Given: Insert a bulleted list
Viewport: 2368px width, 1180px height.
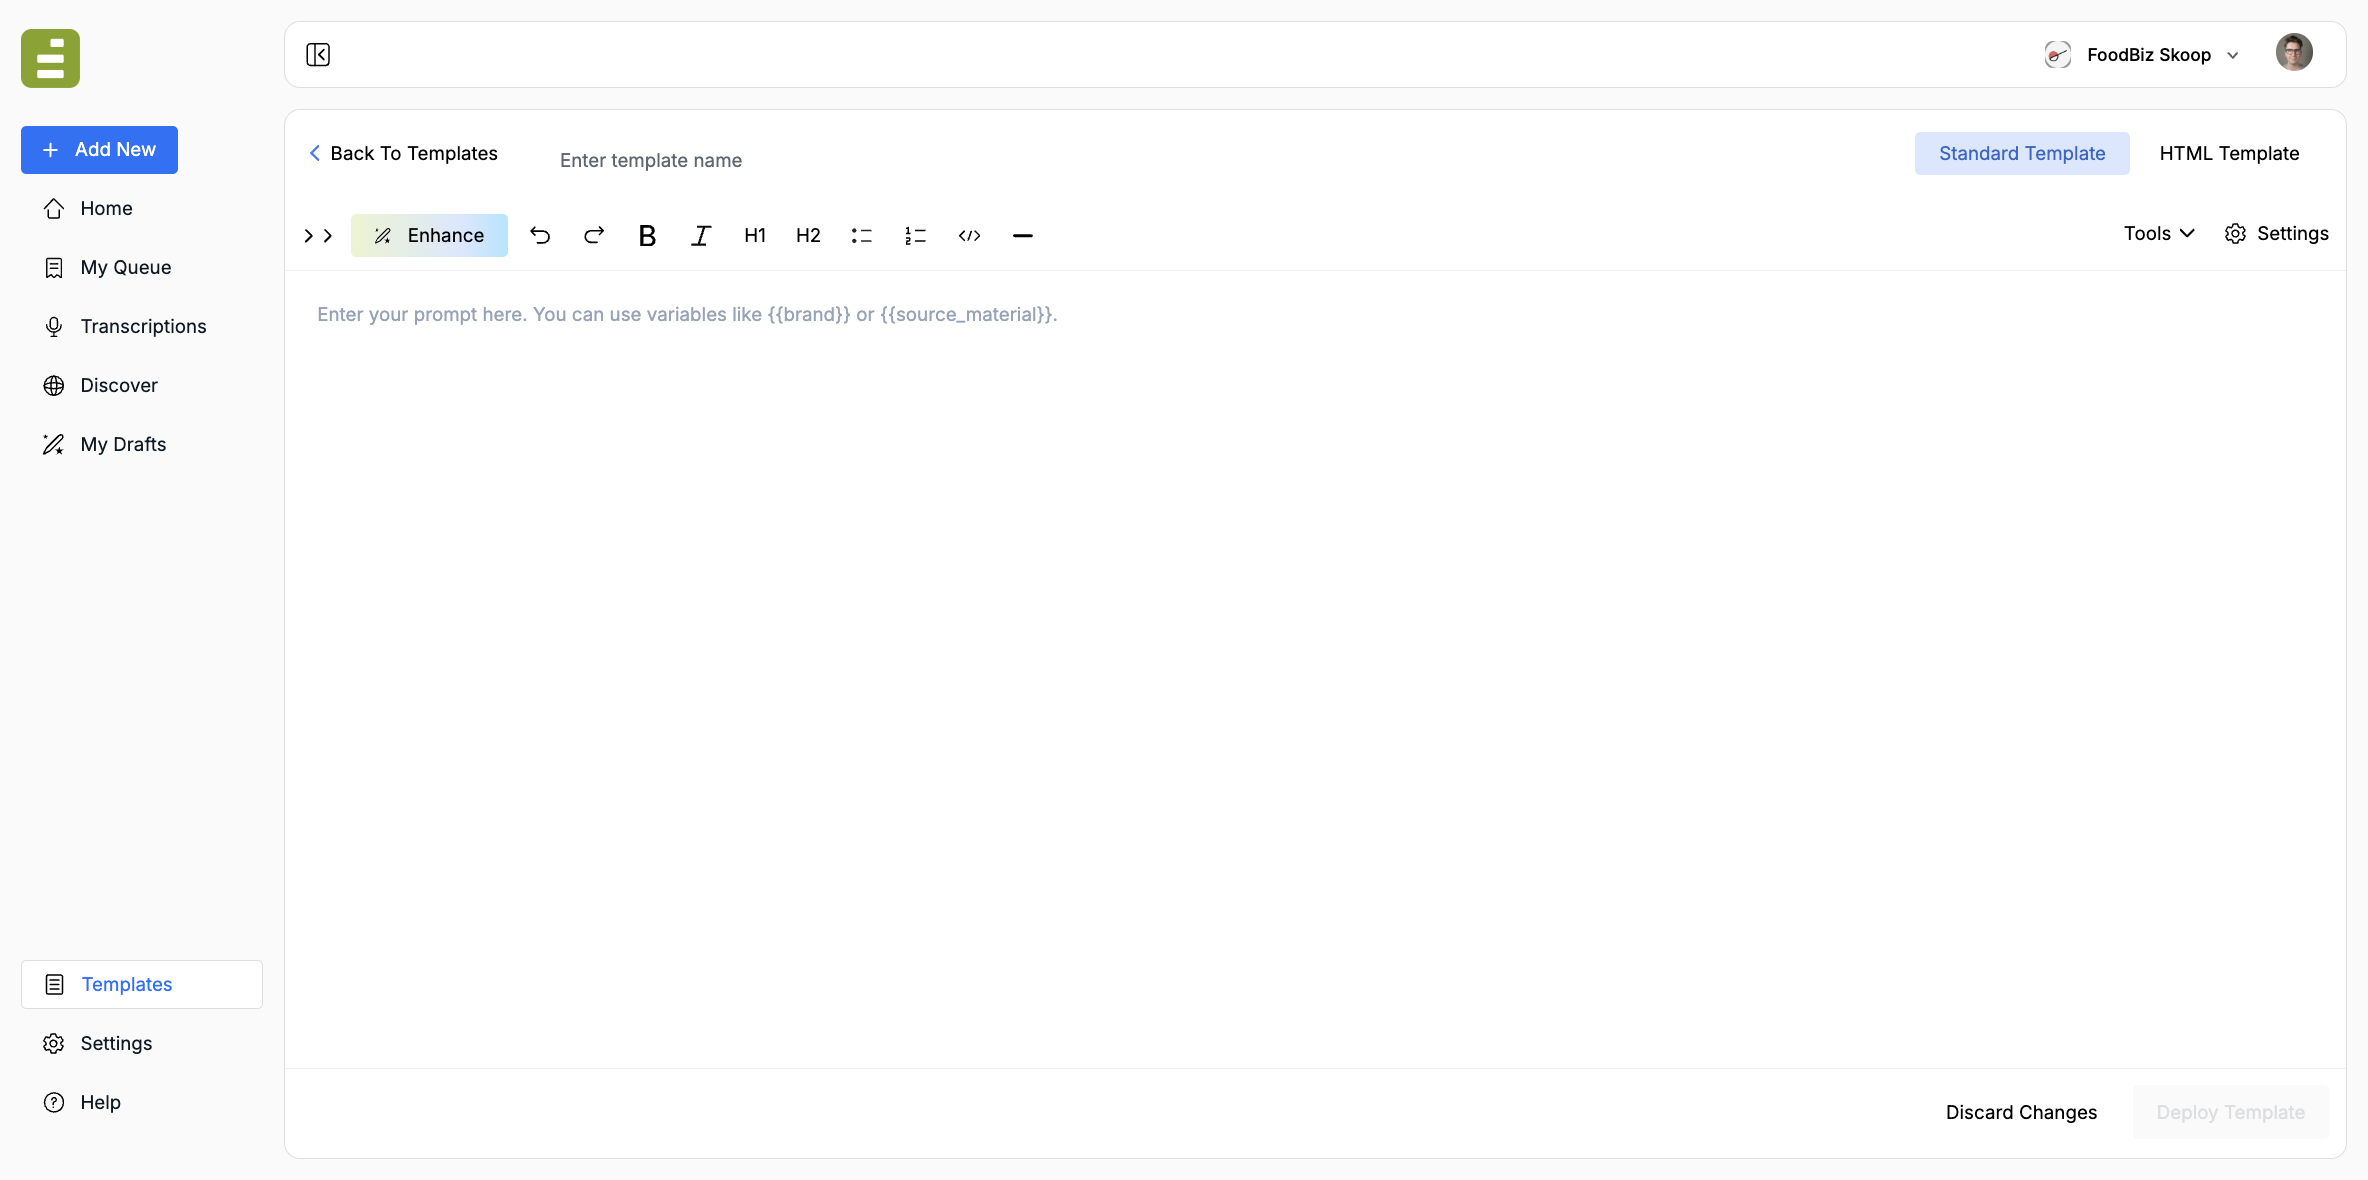Looking at the screenshot, I should [x=862, y=235].
